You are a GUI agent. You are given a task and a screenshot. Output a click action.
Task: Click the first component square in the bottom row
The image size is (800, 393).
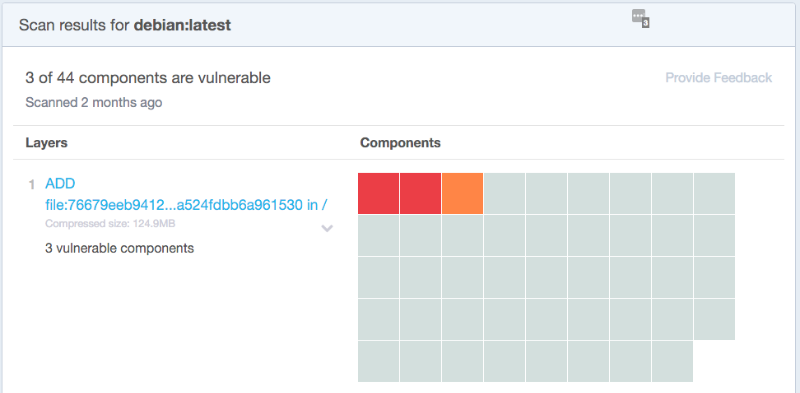tap(379, 361)
